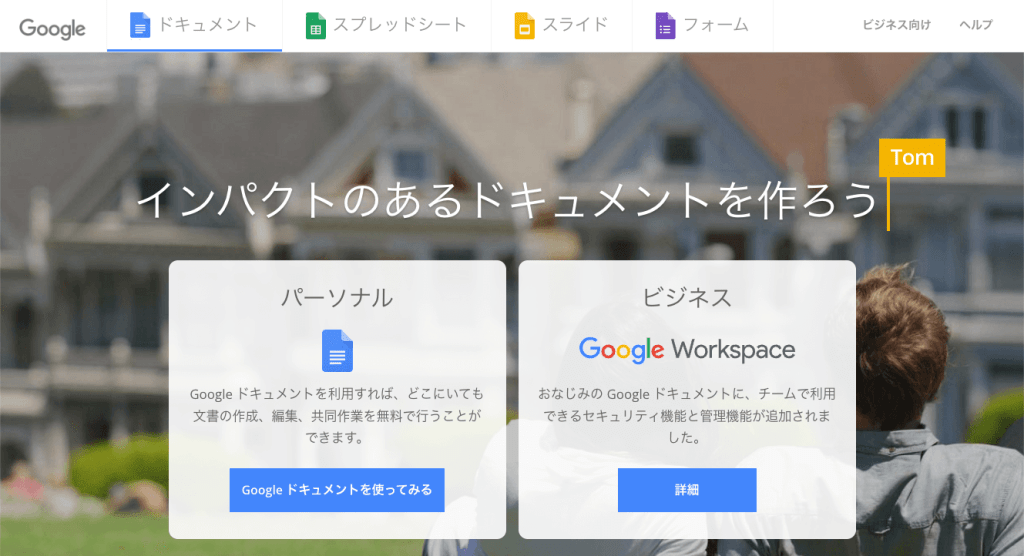Click the Google Workspace logo in the ビジネス card
The height and width of the screenshot is (556, 1024).
click(x=687, y=350)
